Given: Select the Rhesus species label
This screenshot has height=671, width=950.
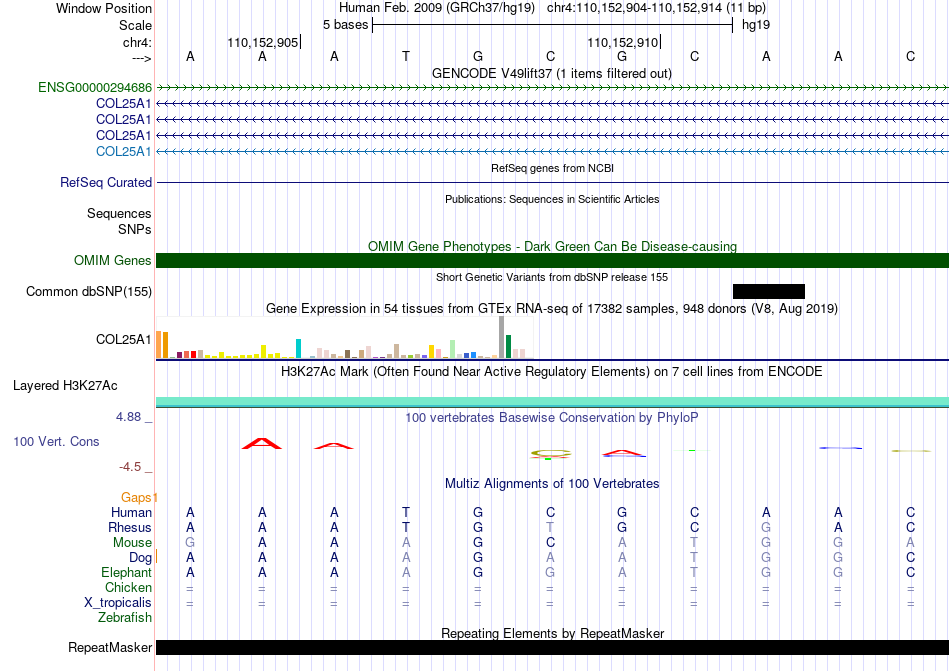Looking at the screenshot, I should click(130, 527).
